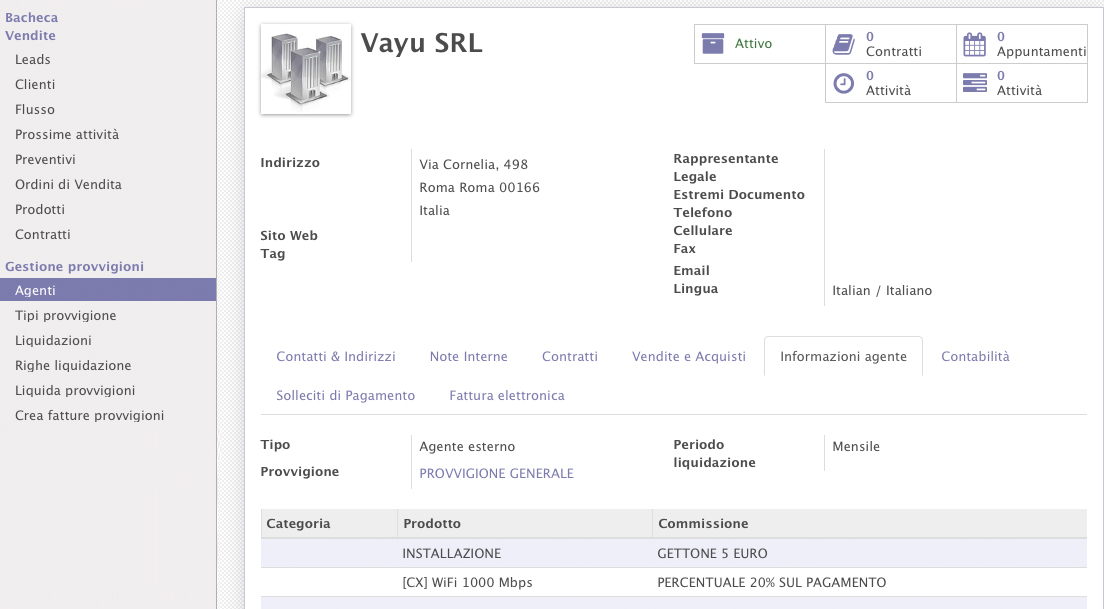The width and height of the screenshot is (1104, 609).
Task: Click the Gestione provvigioni section header
Action: [75, 266]
